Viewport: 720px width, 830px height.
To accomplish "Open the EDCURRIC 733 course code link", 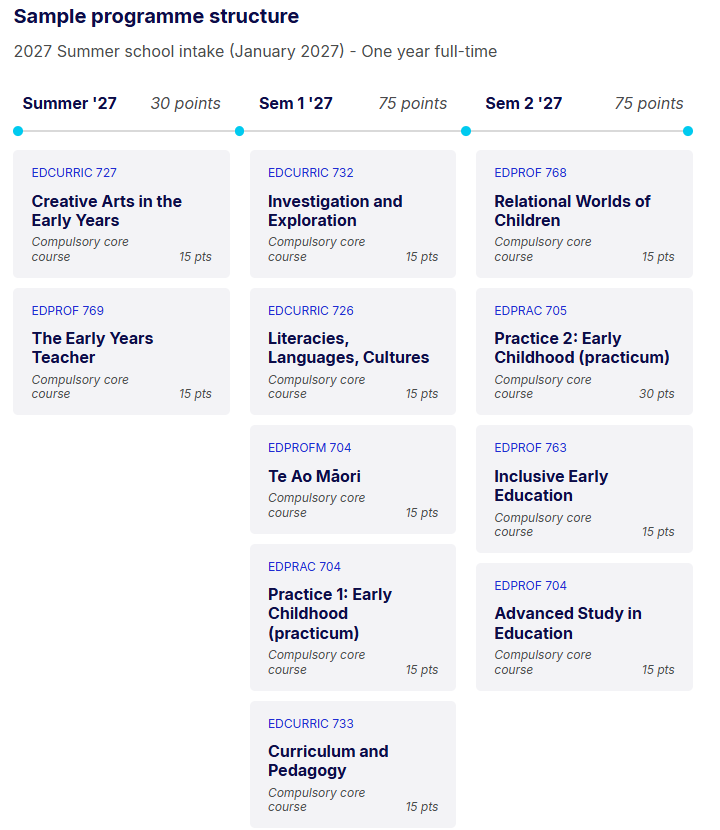I will click(310, 724).
